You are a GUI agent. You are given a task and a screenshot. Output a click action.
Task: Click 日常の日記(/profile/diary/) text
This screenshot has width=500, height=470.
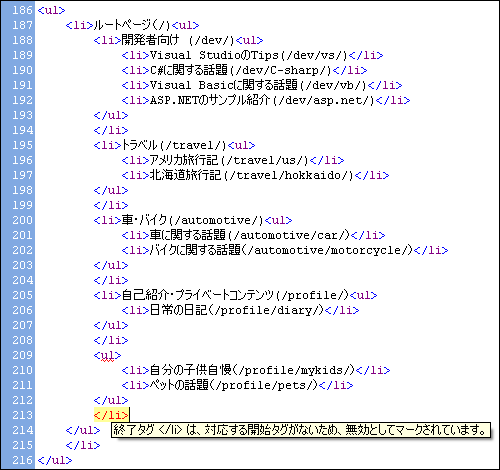tap(237, 310)
